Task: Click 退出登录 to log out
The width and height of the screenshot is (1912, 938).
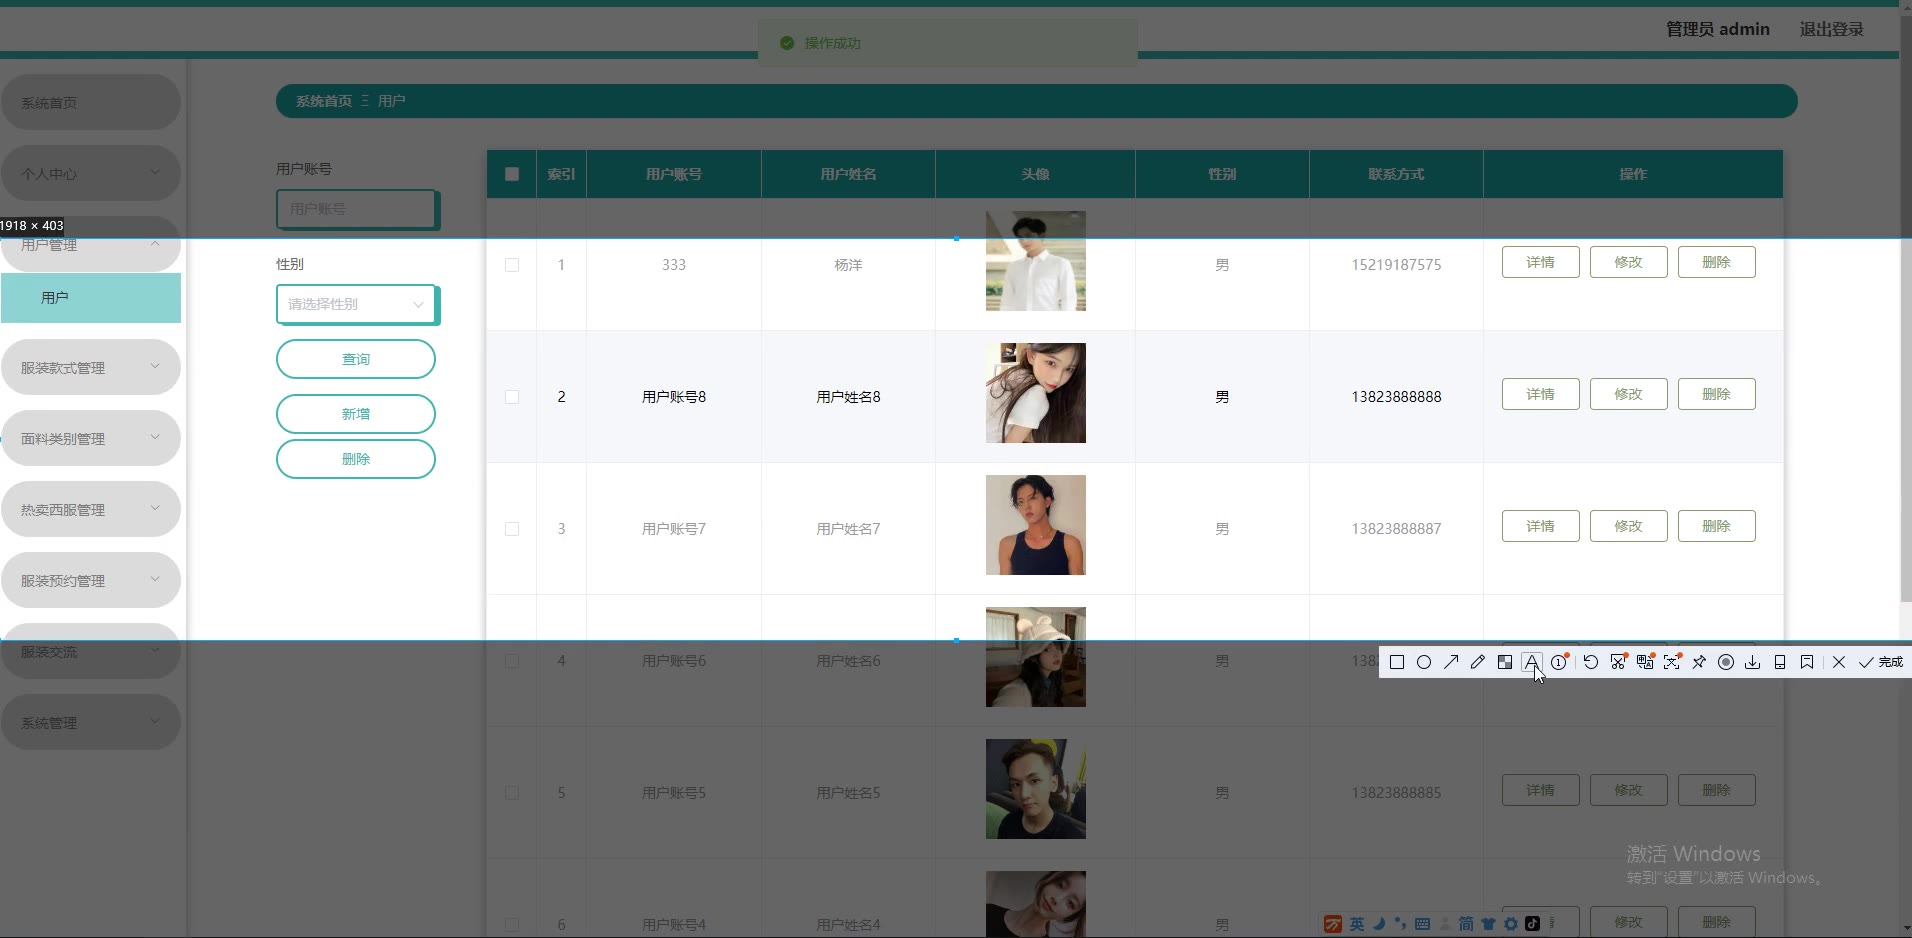Action: [x=1832, y=29]
